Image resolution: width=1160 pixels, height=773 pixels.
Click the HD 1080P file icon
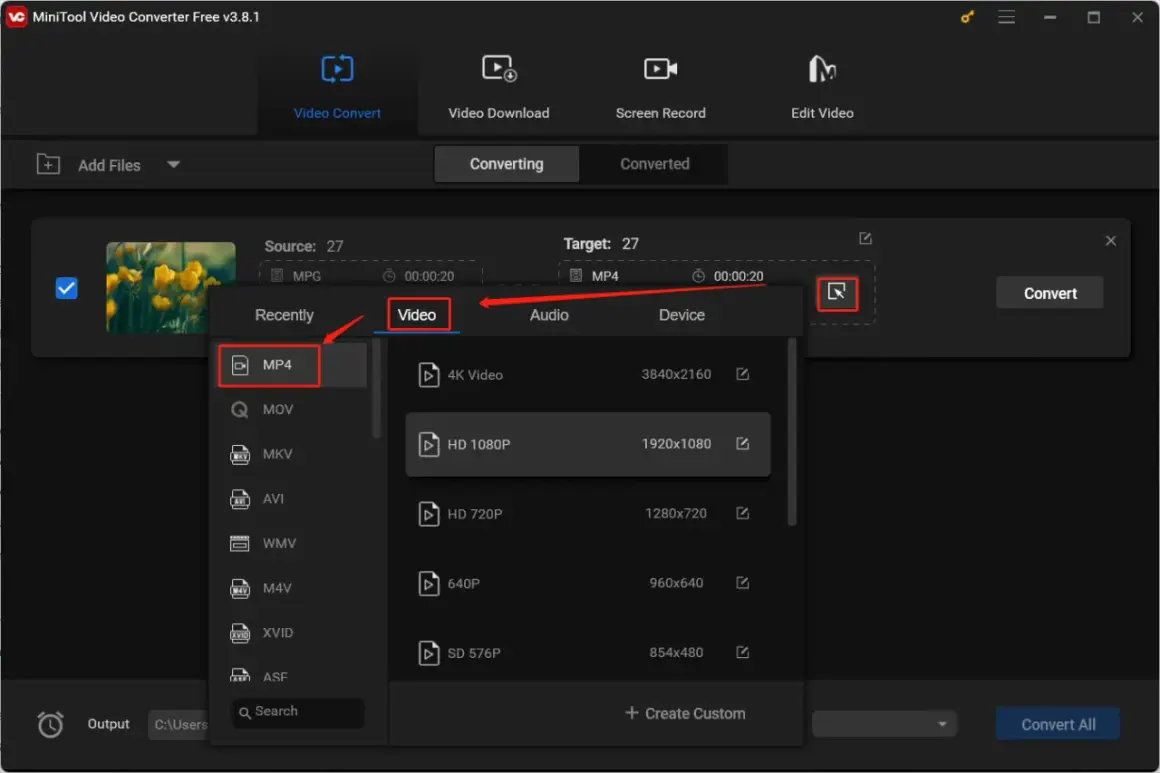tap(428, 444)
